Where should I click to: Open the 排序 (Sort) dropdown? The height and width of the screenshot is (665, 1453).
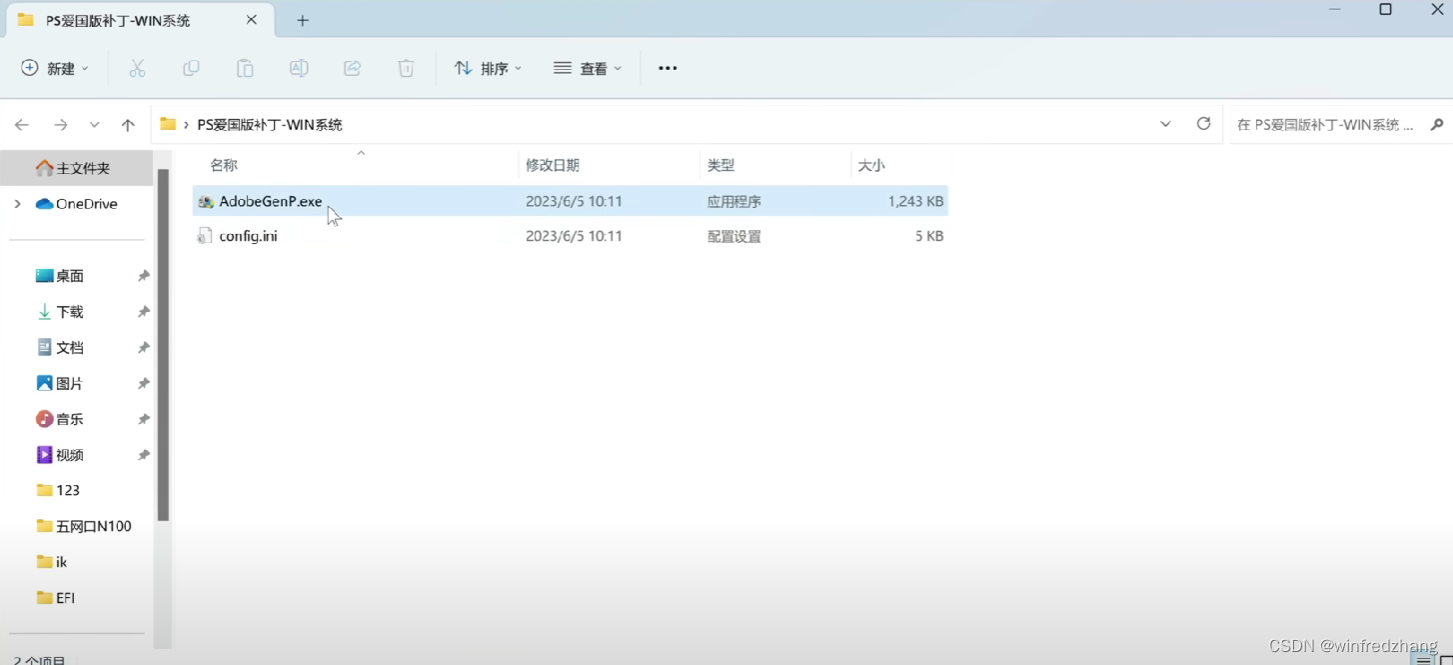488,68
